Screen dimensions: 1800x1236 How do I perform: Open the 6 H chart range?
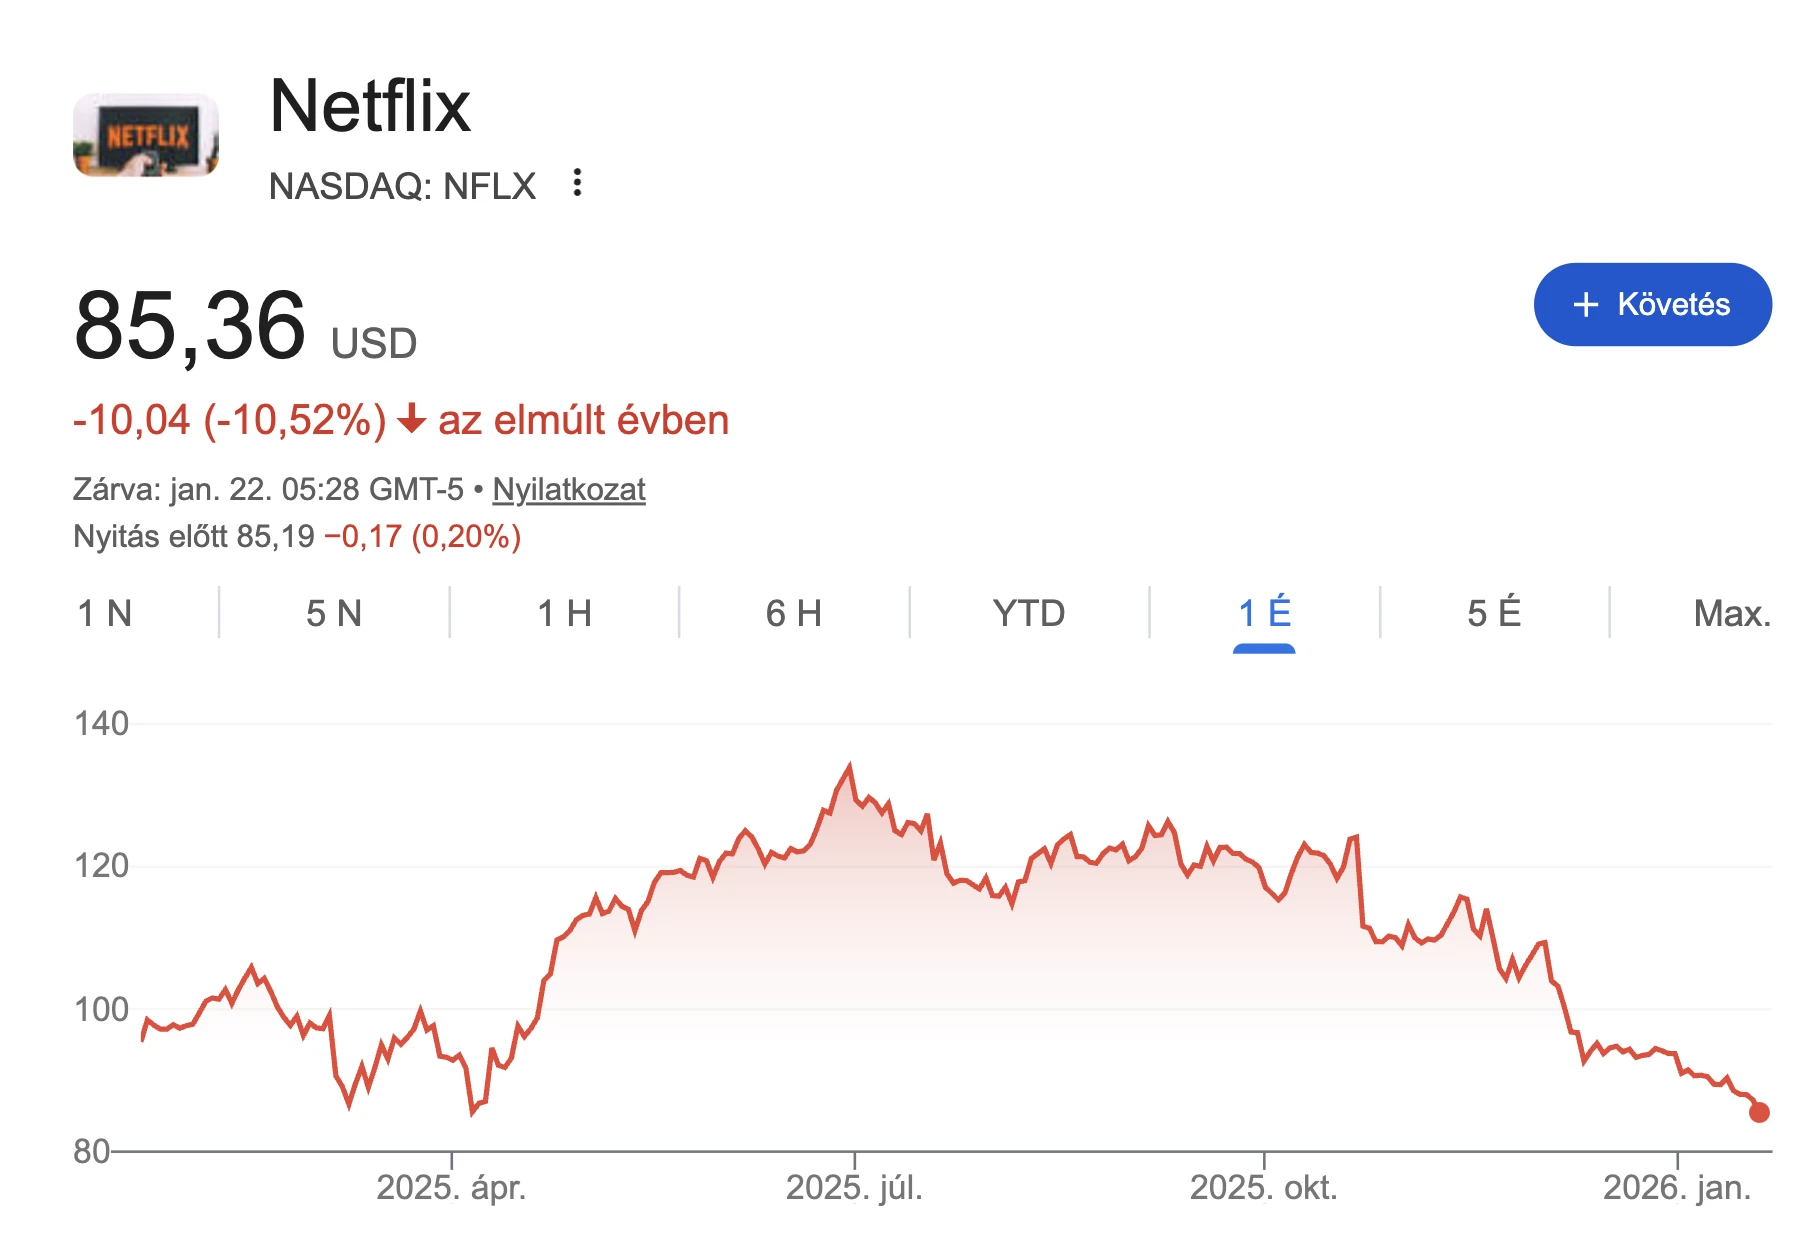[x=797, y=613]
